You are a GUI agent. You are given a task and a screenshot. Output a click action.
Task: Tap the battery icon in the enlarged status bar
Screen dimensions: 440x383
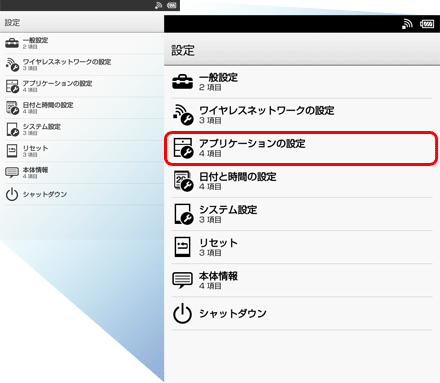(427, 24)
